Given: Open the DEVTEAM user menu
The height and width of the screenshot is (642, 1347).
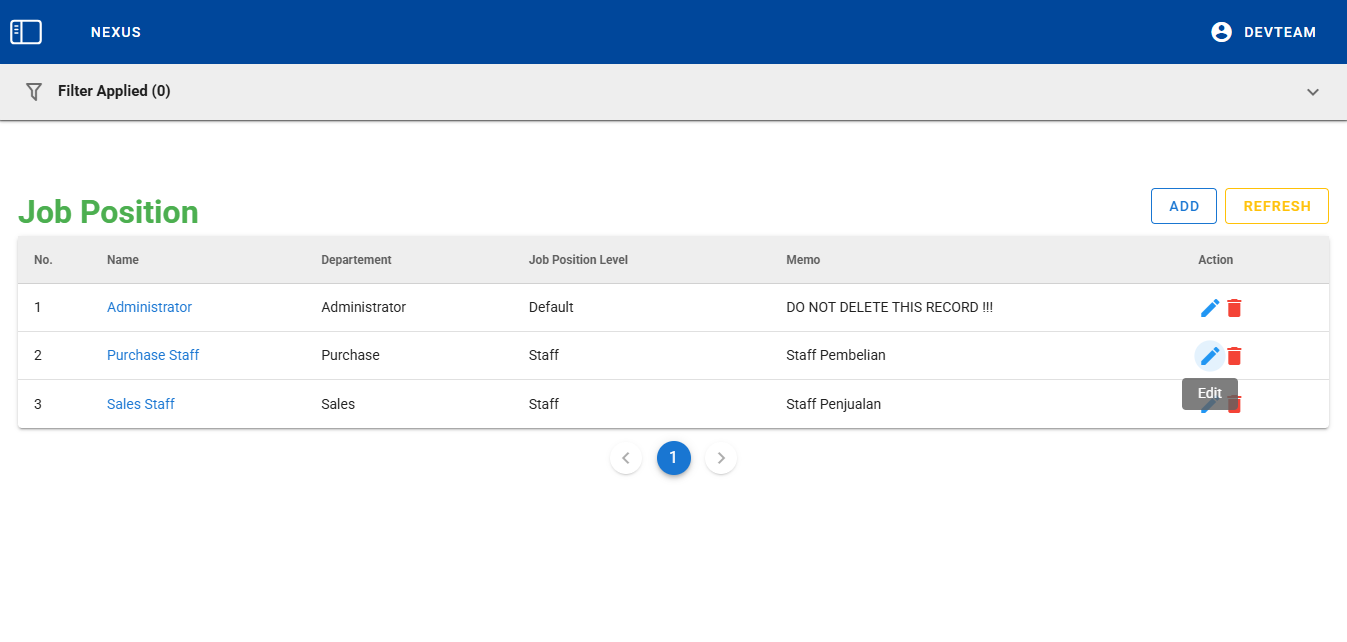Looking at the screenshot, I should tap(1279, 32).
